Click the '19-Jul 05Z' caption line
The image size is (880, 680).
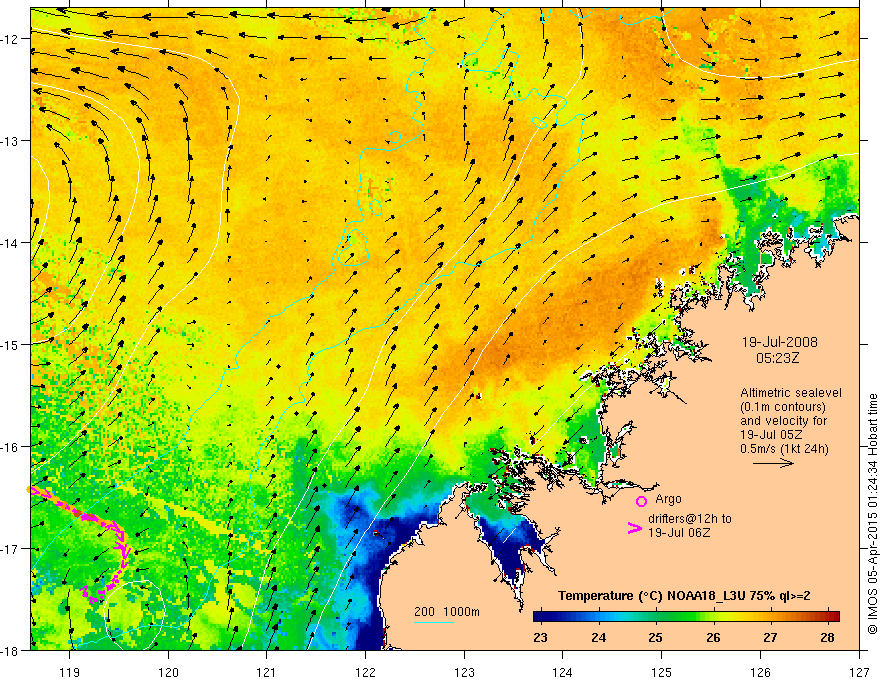[x=771, y=434]
